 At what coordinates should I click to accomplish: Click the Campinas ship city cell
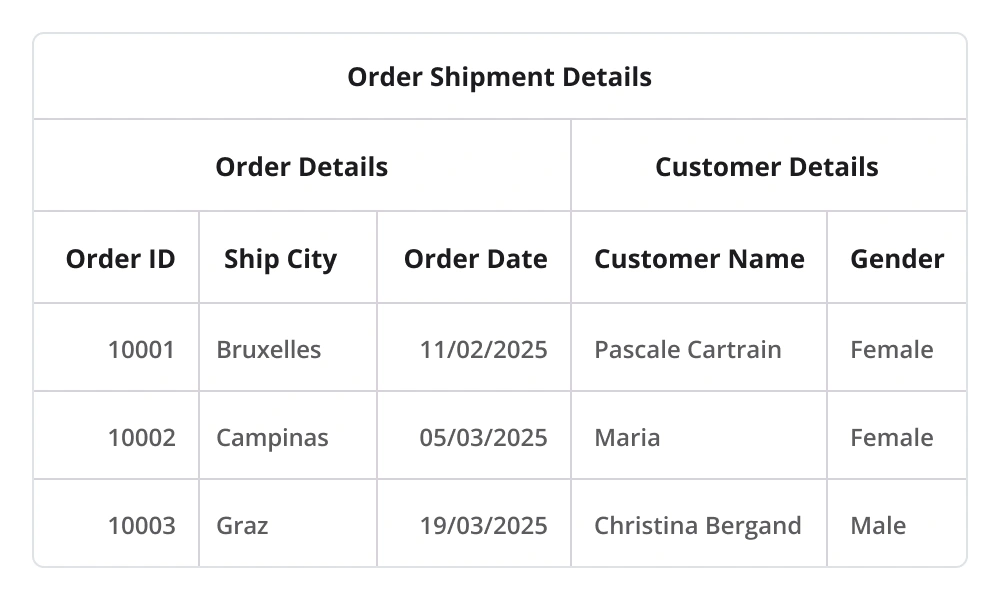tap(272, 437)
